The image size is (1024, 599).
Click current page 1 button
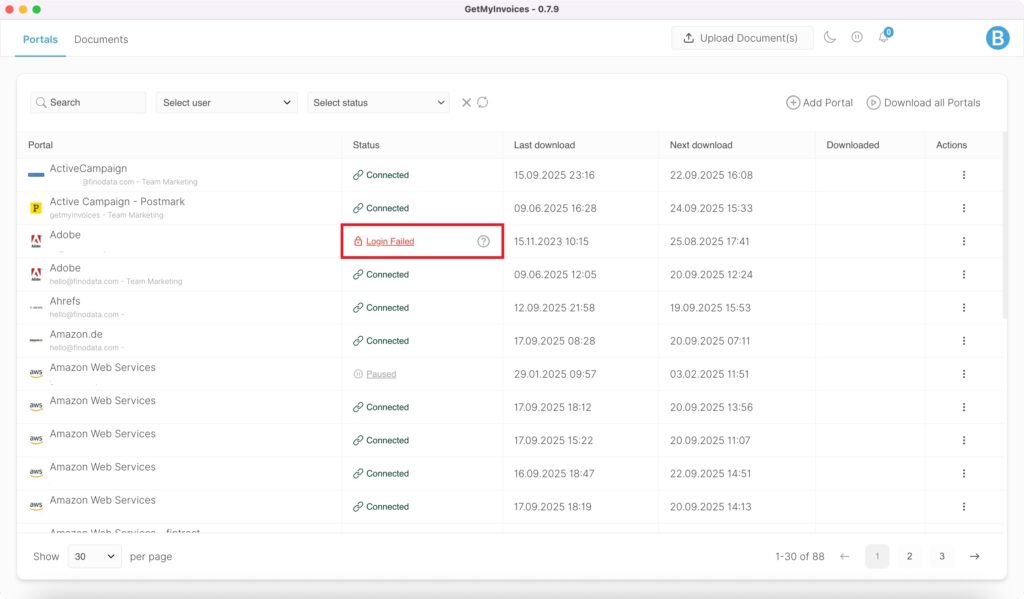click(x=877, y=557)
